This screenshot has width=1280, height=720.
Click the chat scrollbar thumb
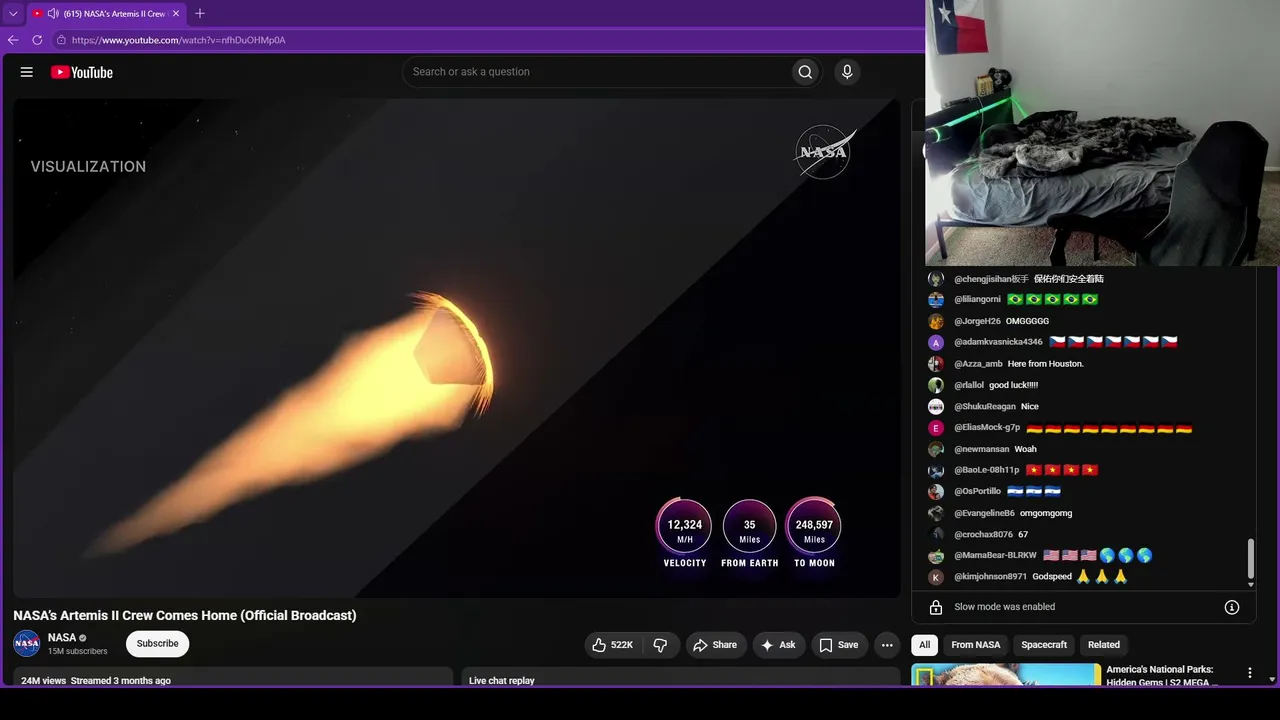coord(1251,558)
